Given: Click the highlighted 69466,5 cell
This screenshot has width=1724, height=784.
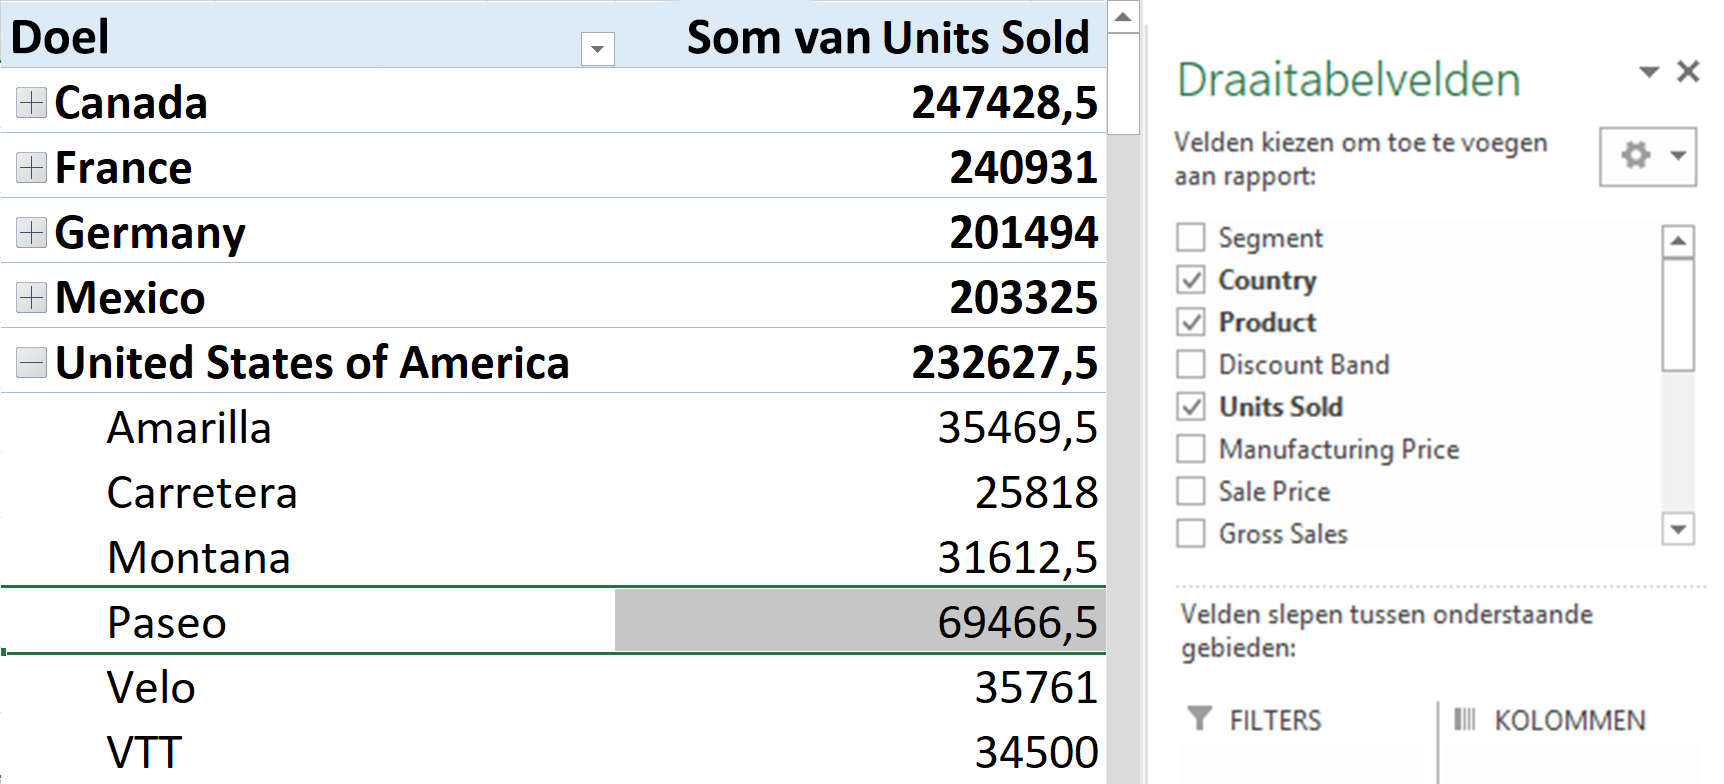Looking at the screenshot, I should tap(861, 622).
